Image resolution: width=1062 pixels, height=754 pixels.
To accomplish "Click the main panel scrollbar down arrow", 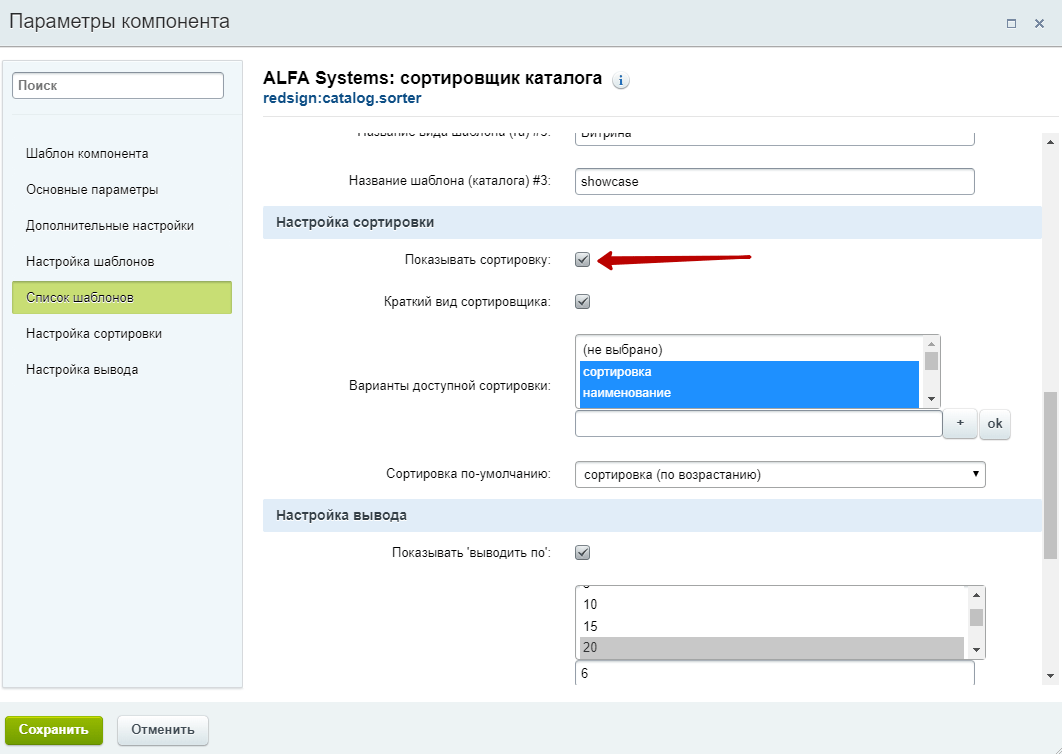I will point(1050,675).
